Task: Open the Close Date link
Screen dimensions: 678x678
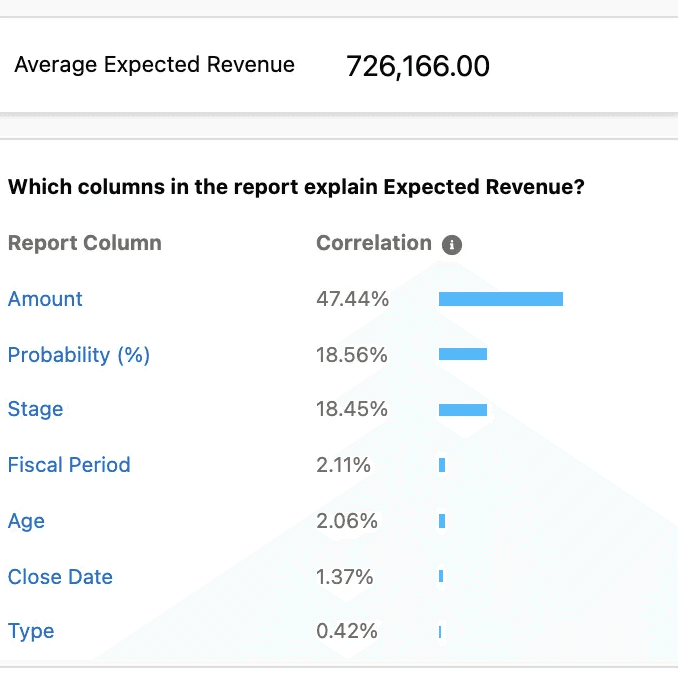Action: click(60, 577)
